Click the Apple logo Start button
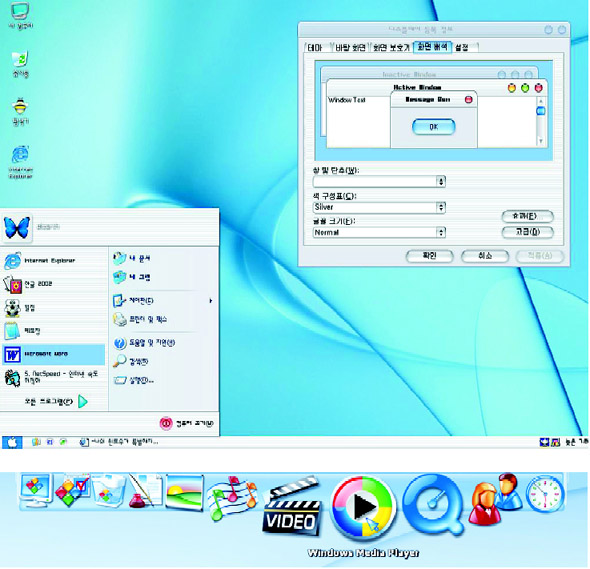Image resolution: width=590 pixels, height=569 pixels. click(x=12, y=443)
